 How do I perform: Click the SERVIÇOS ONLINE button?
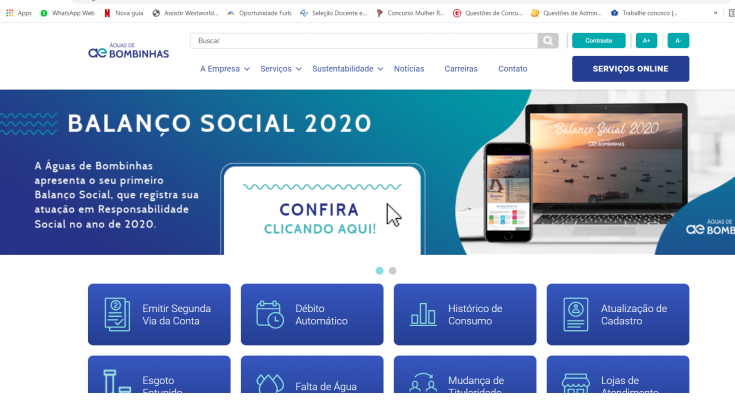(x=630, y=69)
